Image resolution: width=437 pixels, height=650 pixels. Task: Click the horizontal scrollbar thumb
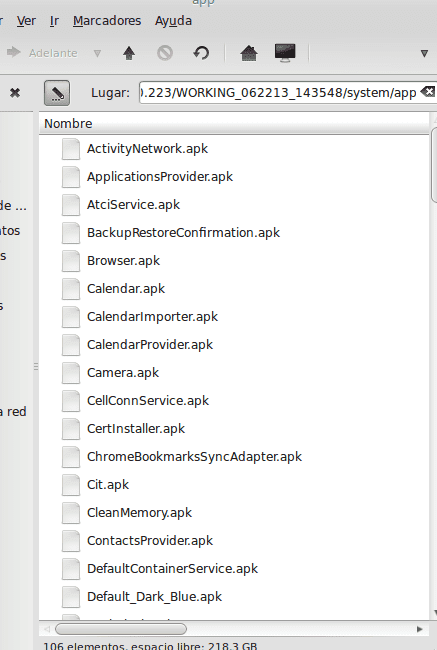tap(121, 629)
